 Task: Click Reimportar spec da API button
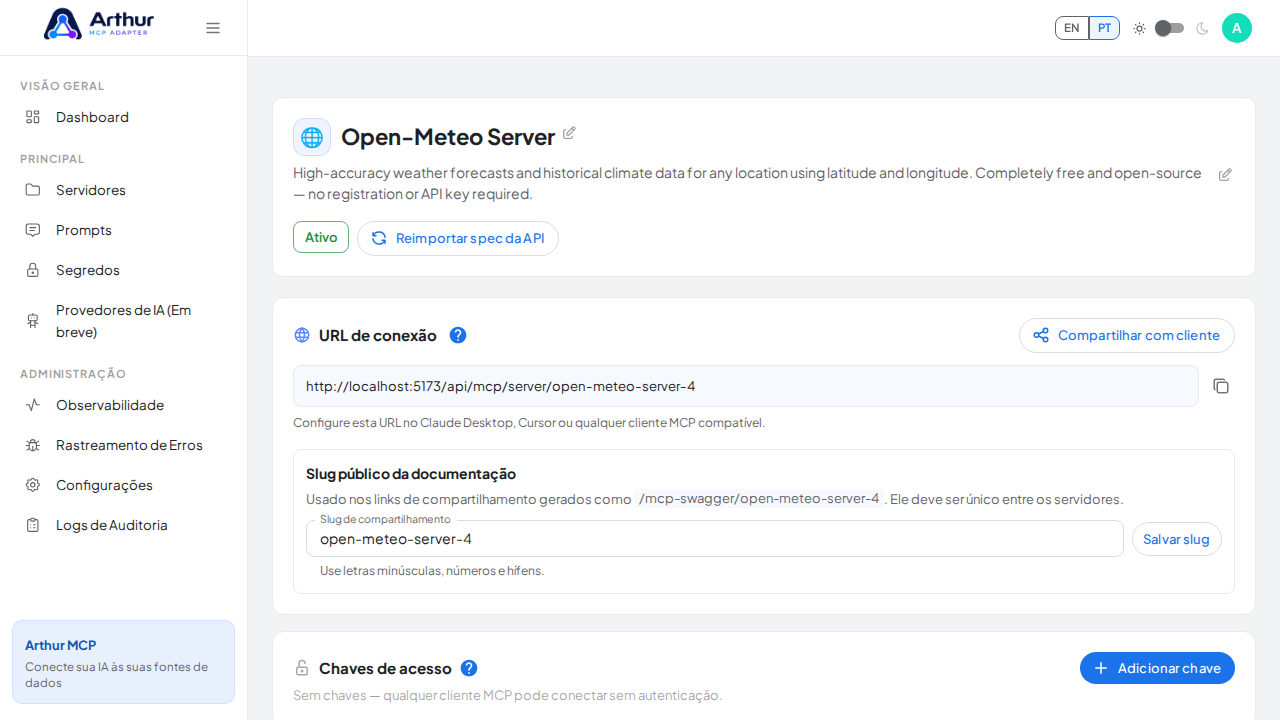coord(458,238)
